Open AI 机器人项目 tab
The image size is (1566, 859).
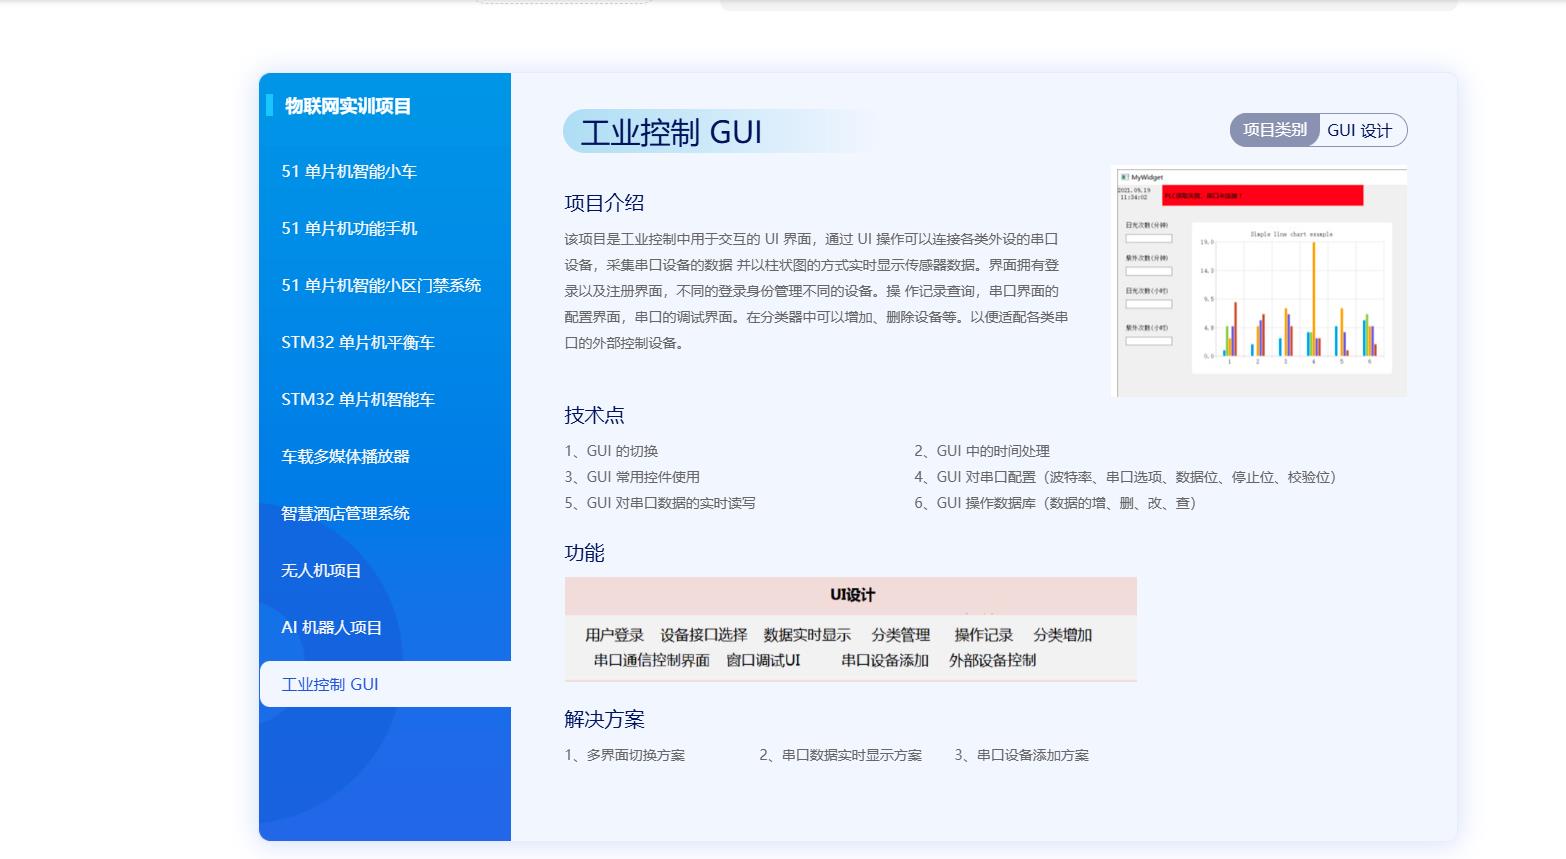[x=331, y=628]
